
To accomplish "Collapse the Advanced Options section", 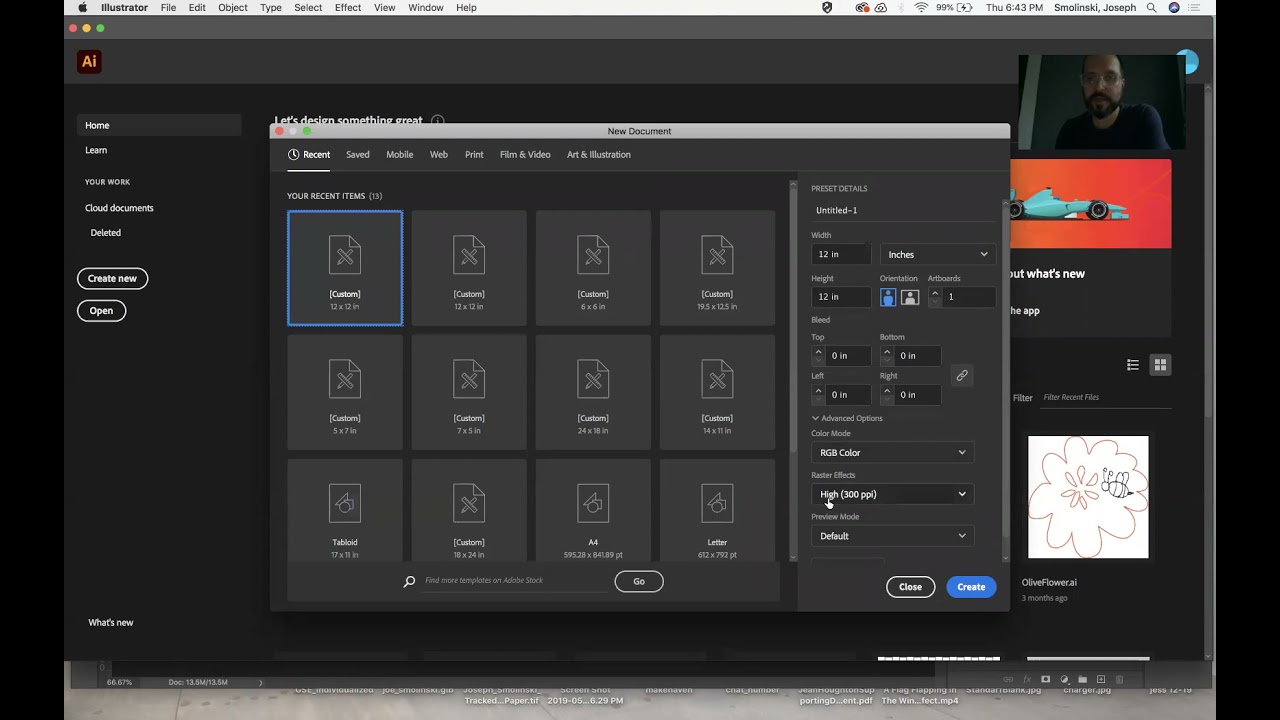I will coord(847,418).
